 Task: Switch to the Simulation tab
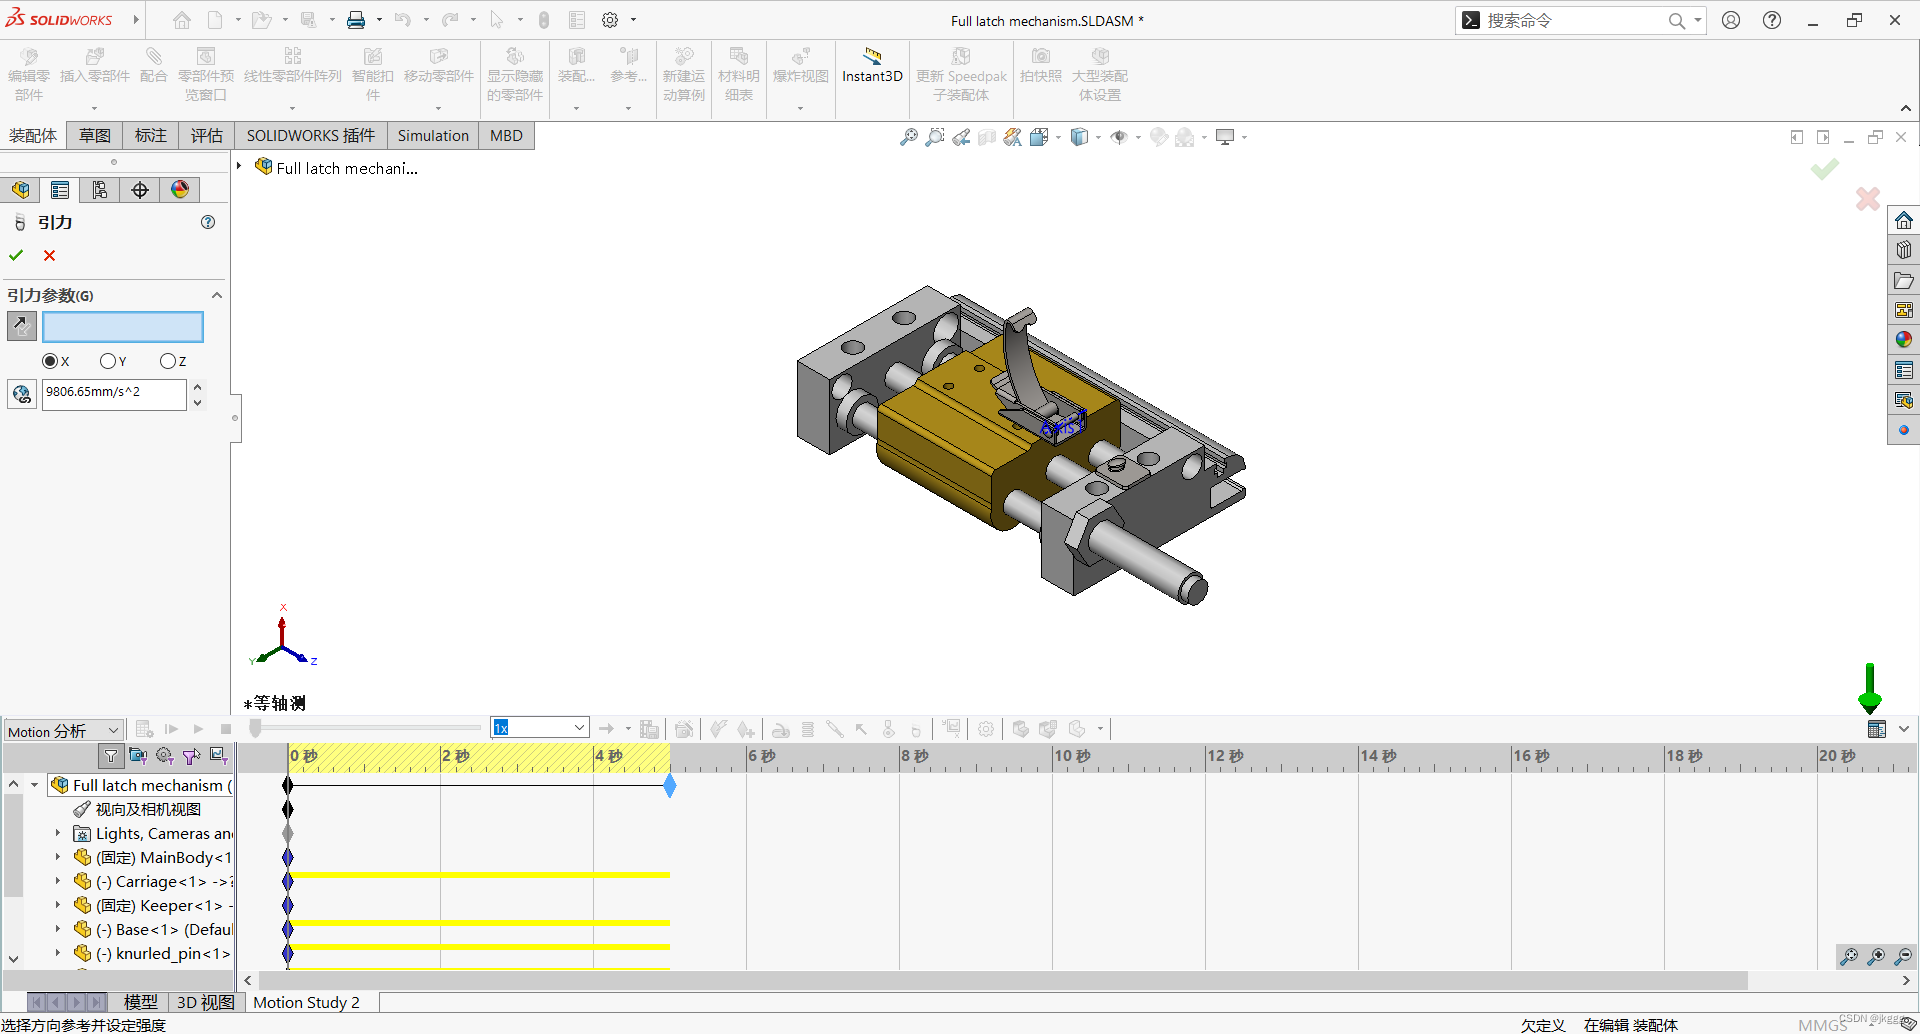tap(433, 135)
